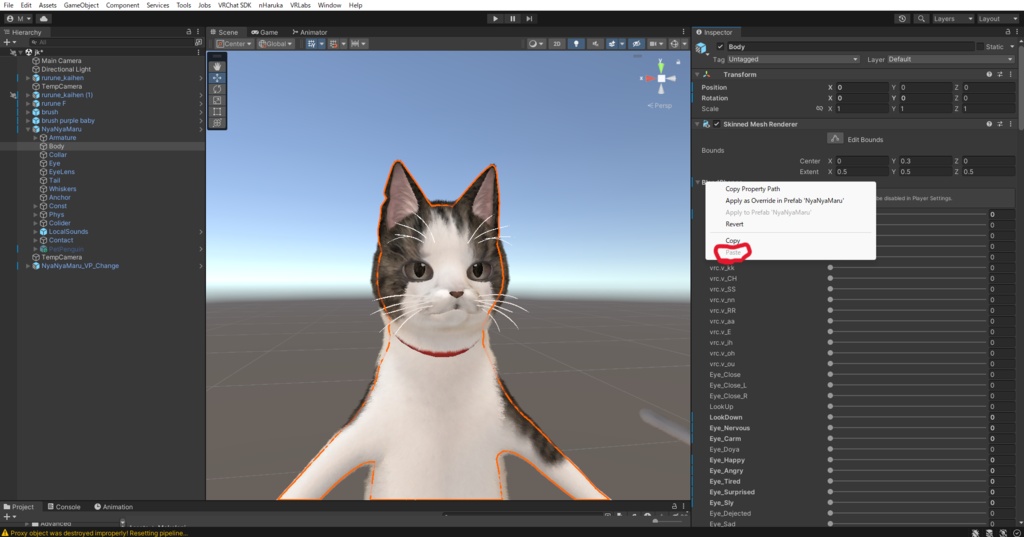Open Hierarchy search-by-type icon
The height and width of the screenshot is (537, 1024).
pos(199,42)
